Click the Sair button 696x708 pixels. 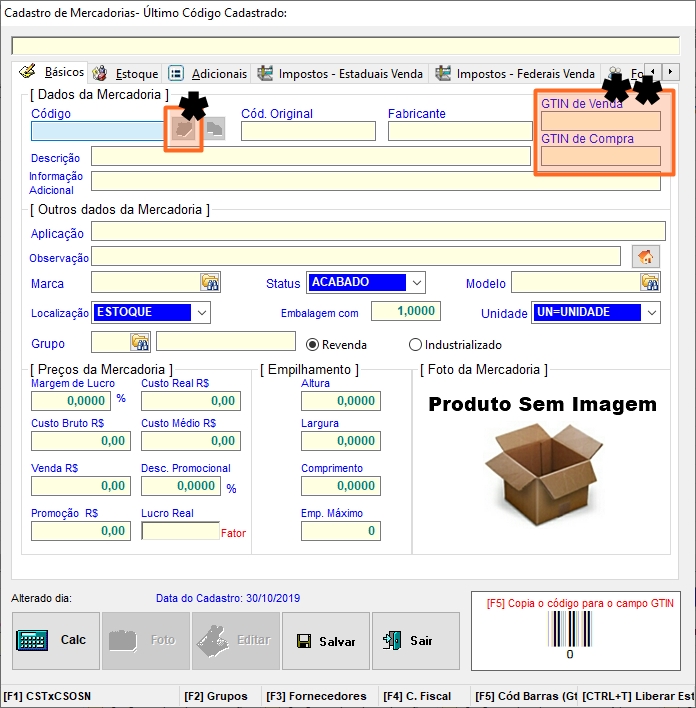pos(416,641)
